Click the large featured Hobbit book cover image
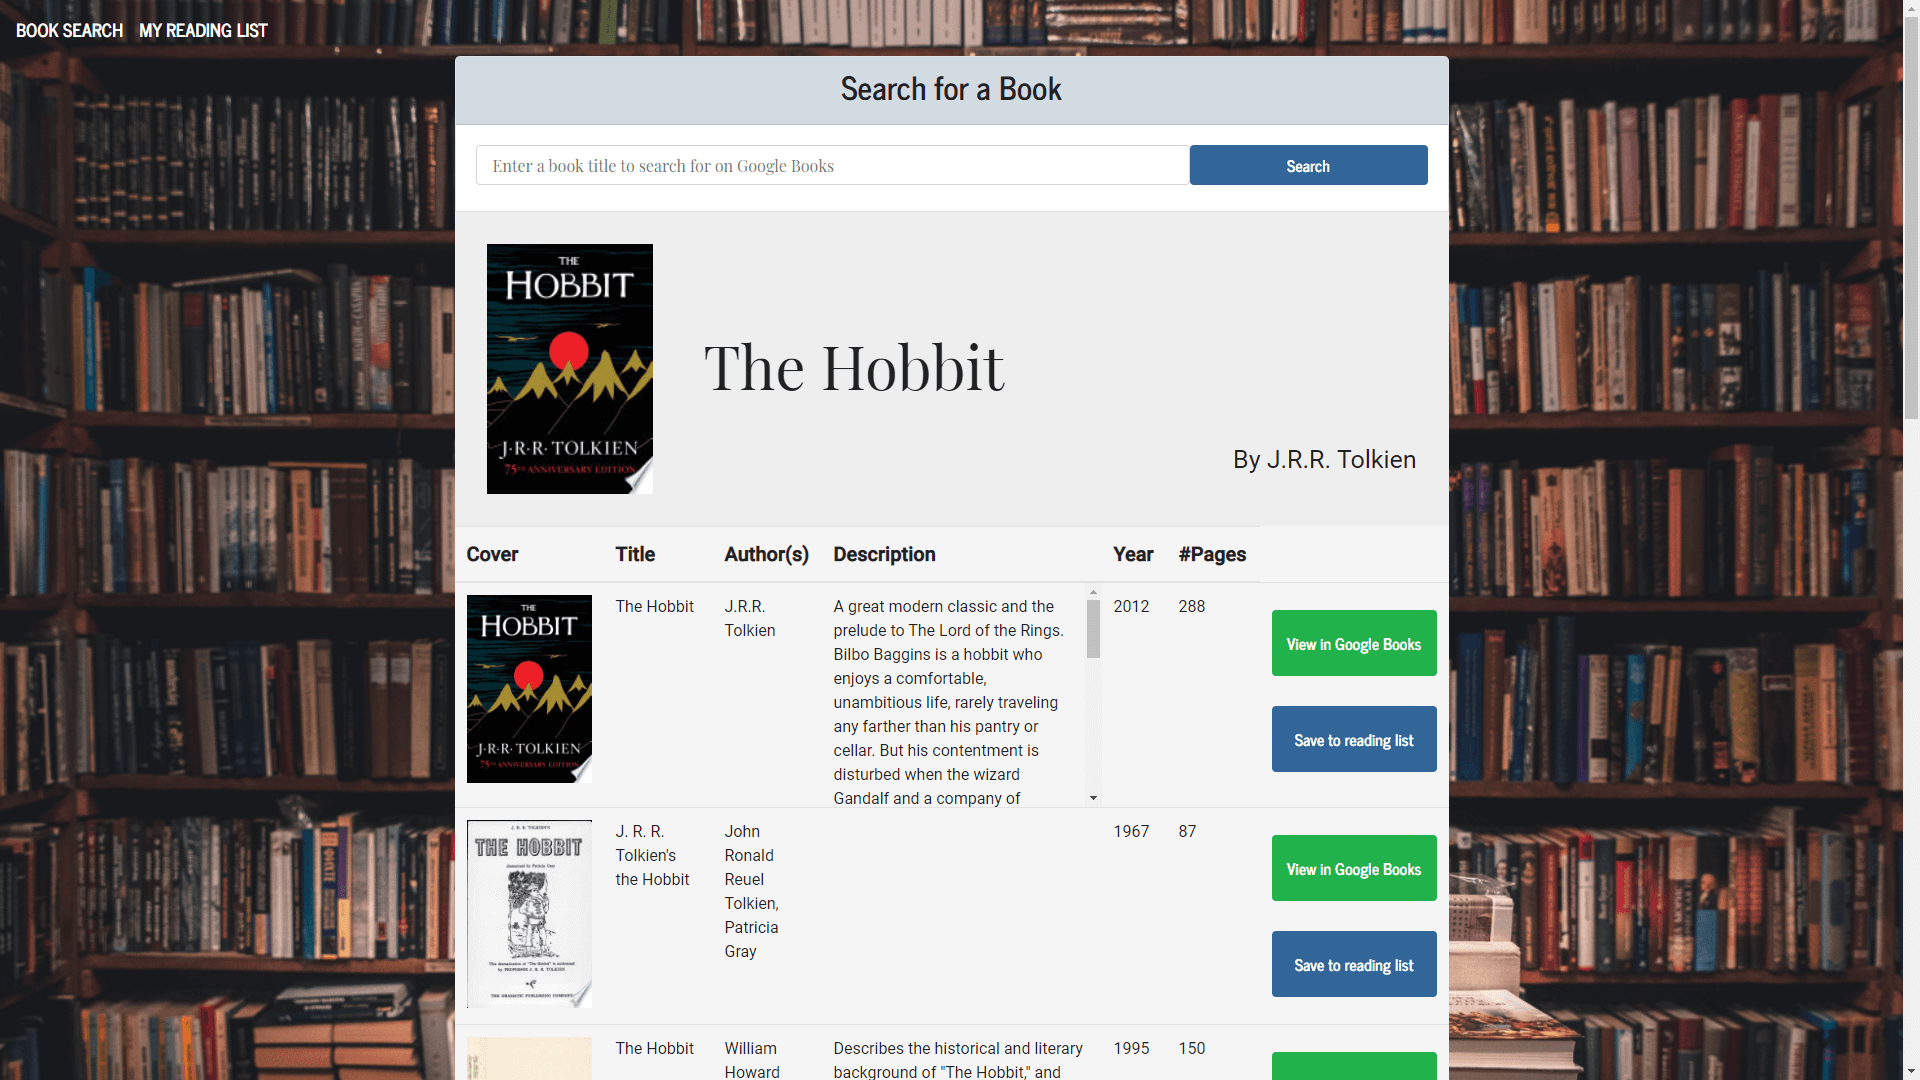Screen dimensions: 1920x1080 [568, 369]
